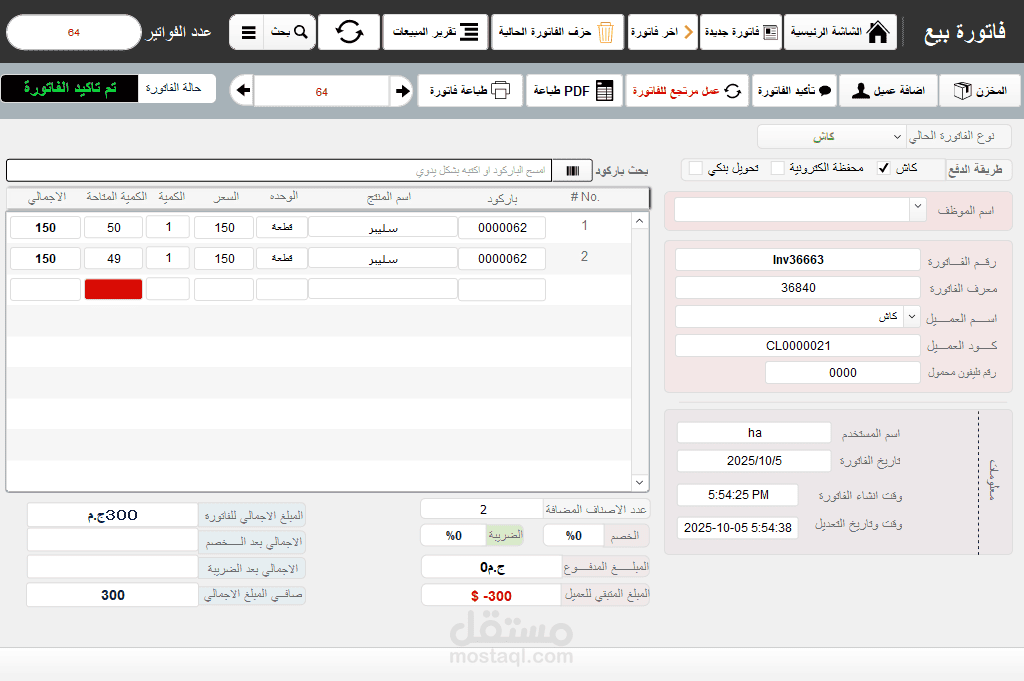Click the trash delete current invoice icon
The image size is (1024, 681).
click(x=605, y=32)
